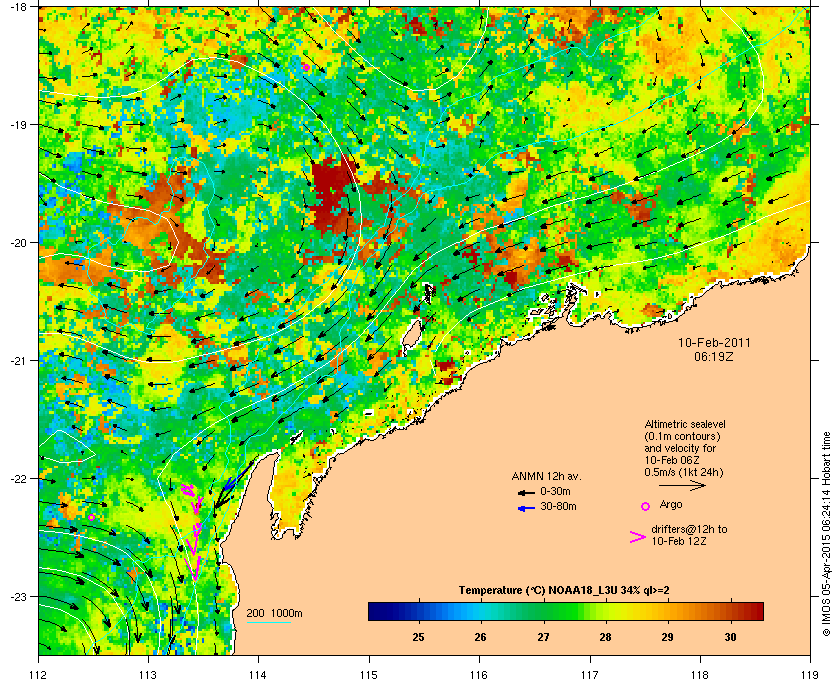Click the 0.5m/s velocity scale arrow

[682, 486]
